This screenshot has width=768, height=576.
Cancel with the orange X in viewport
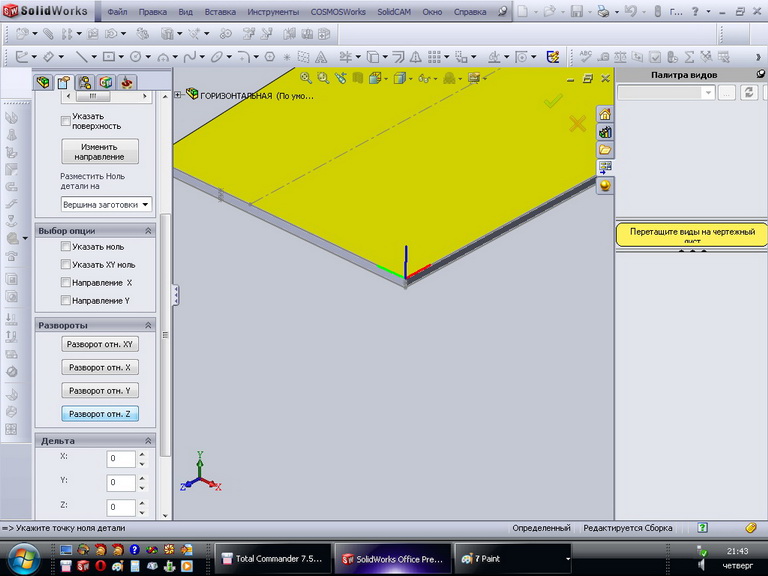(577, 123)
